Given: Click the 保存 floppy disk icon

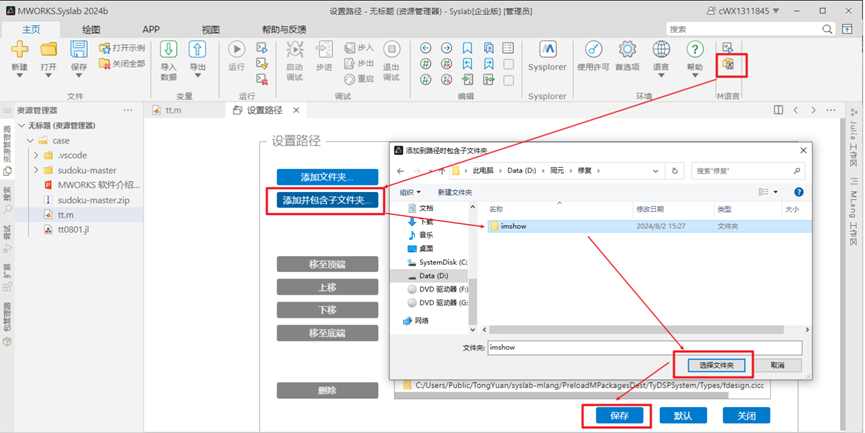Looking at the screenshot, I should [79, 49].
